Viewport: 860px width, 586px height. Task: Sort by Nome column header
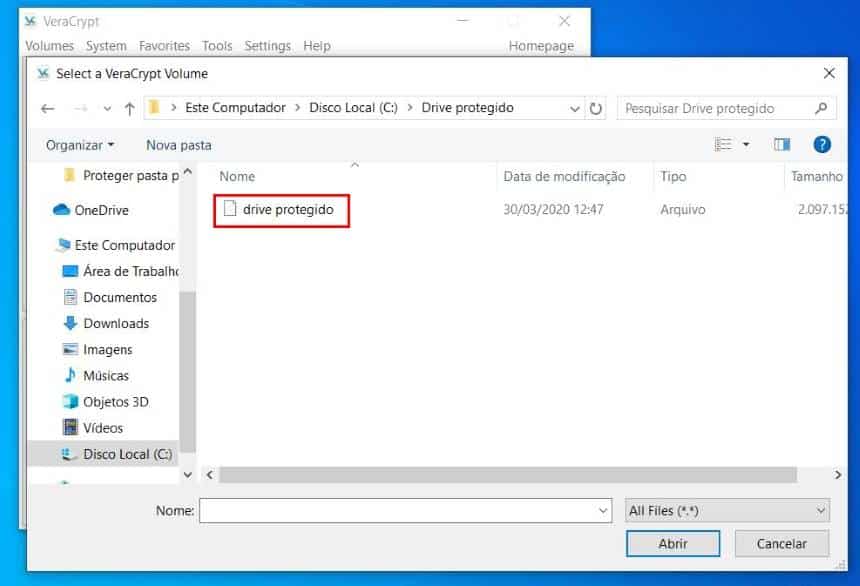pyautogui.click(x=237, y=176)
